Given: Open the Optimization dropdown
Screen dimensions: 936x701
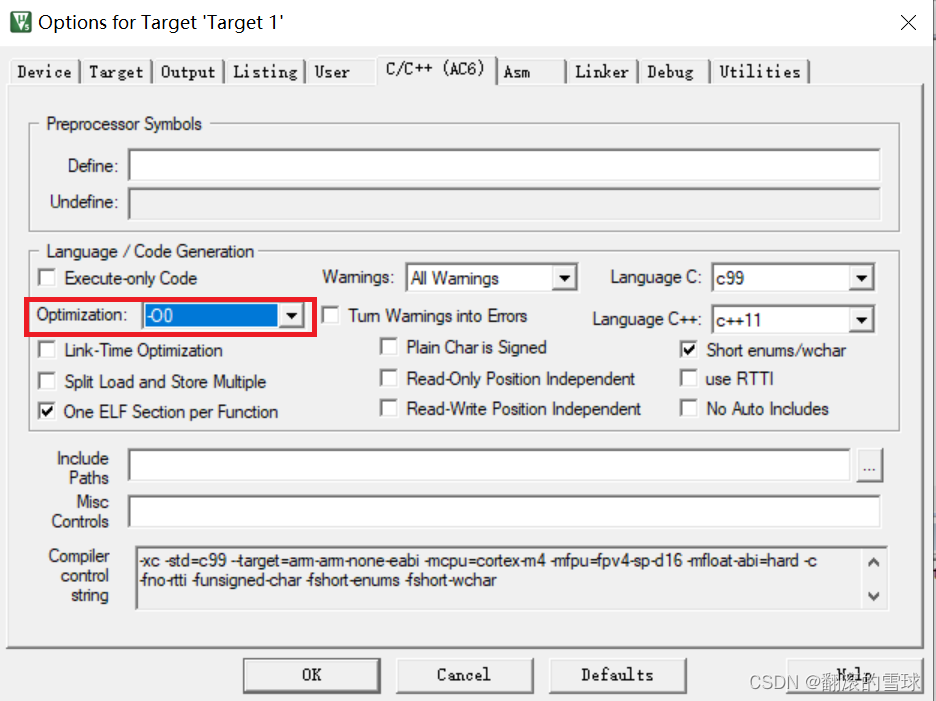Looking at the screenshot, I should point(290,315).
